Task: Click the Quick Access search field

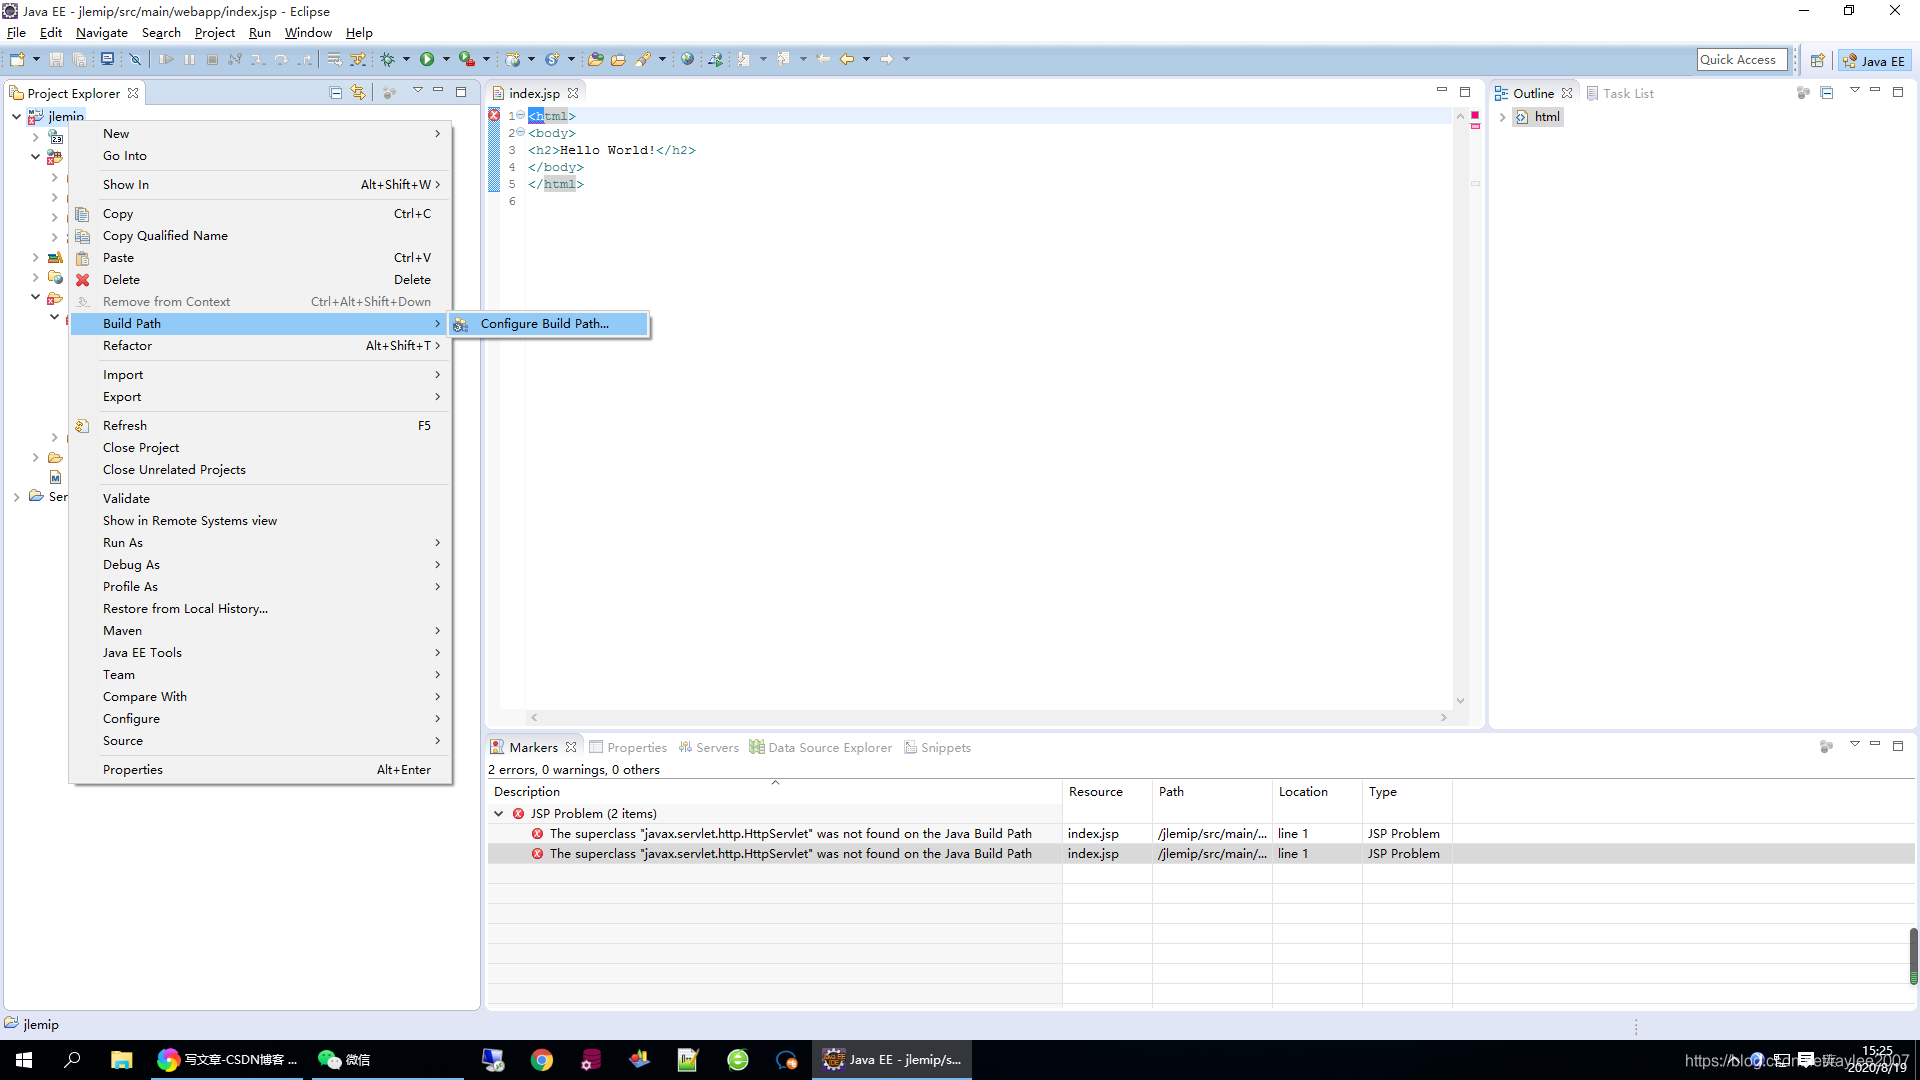Action: click(x=1741, y=60)
